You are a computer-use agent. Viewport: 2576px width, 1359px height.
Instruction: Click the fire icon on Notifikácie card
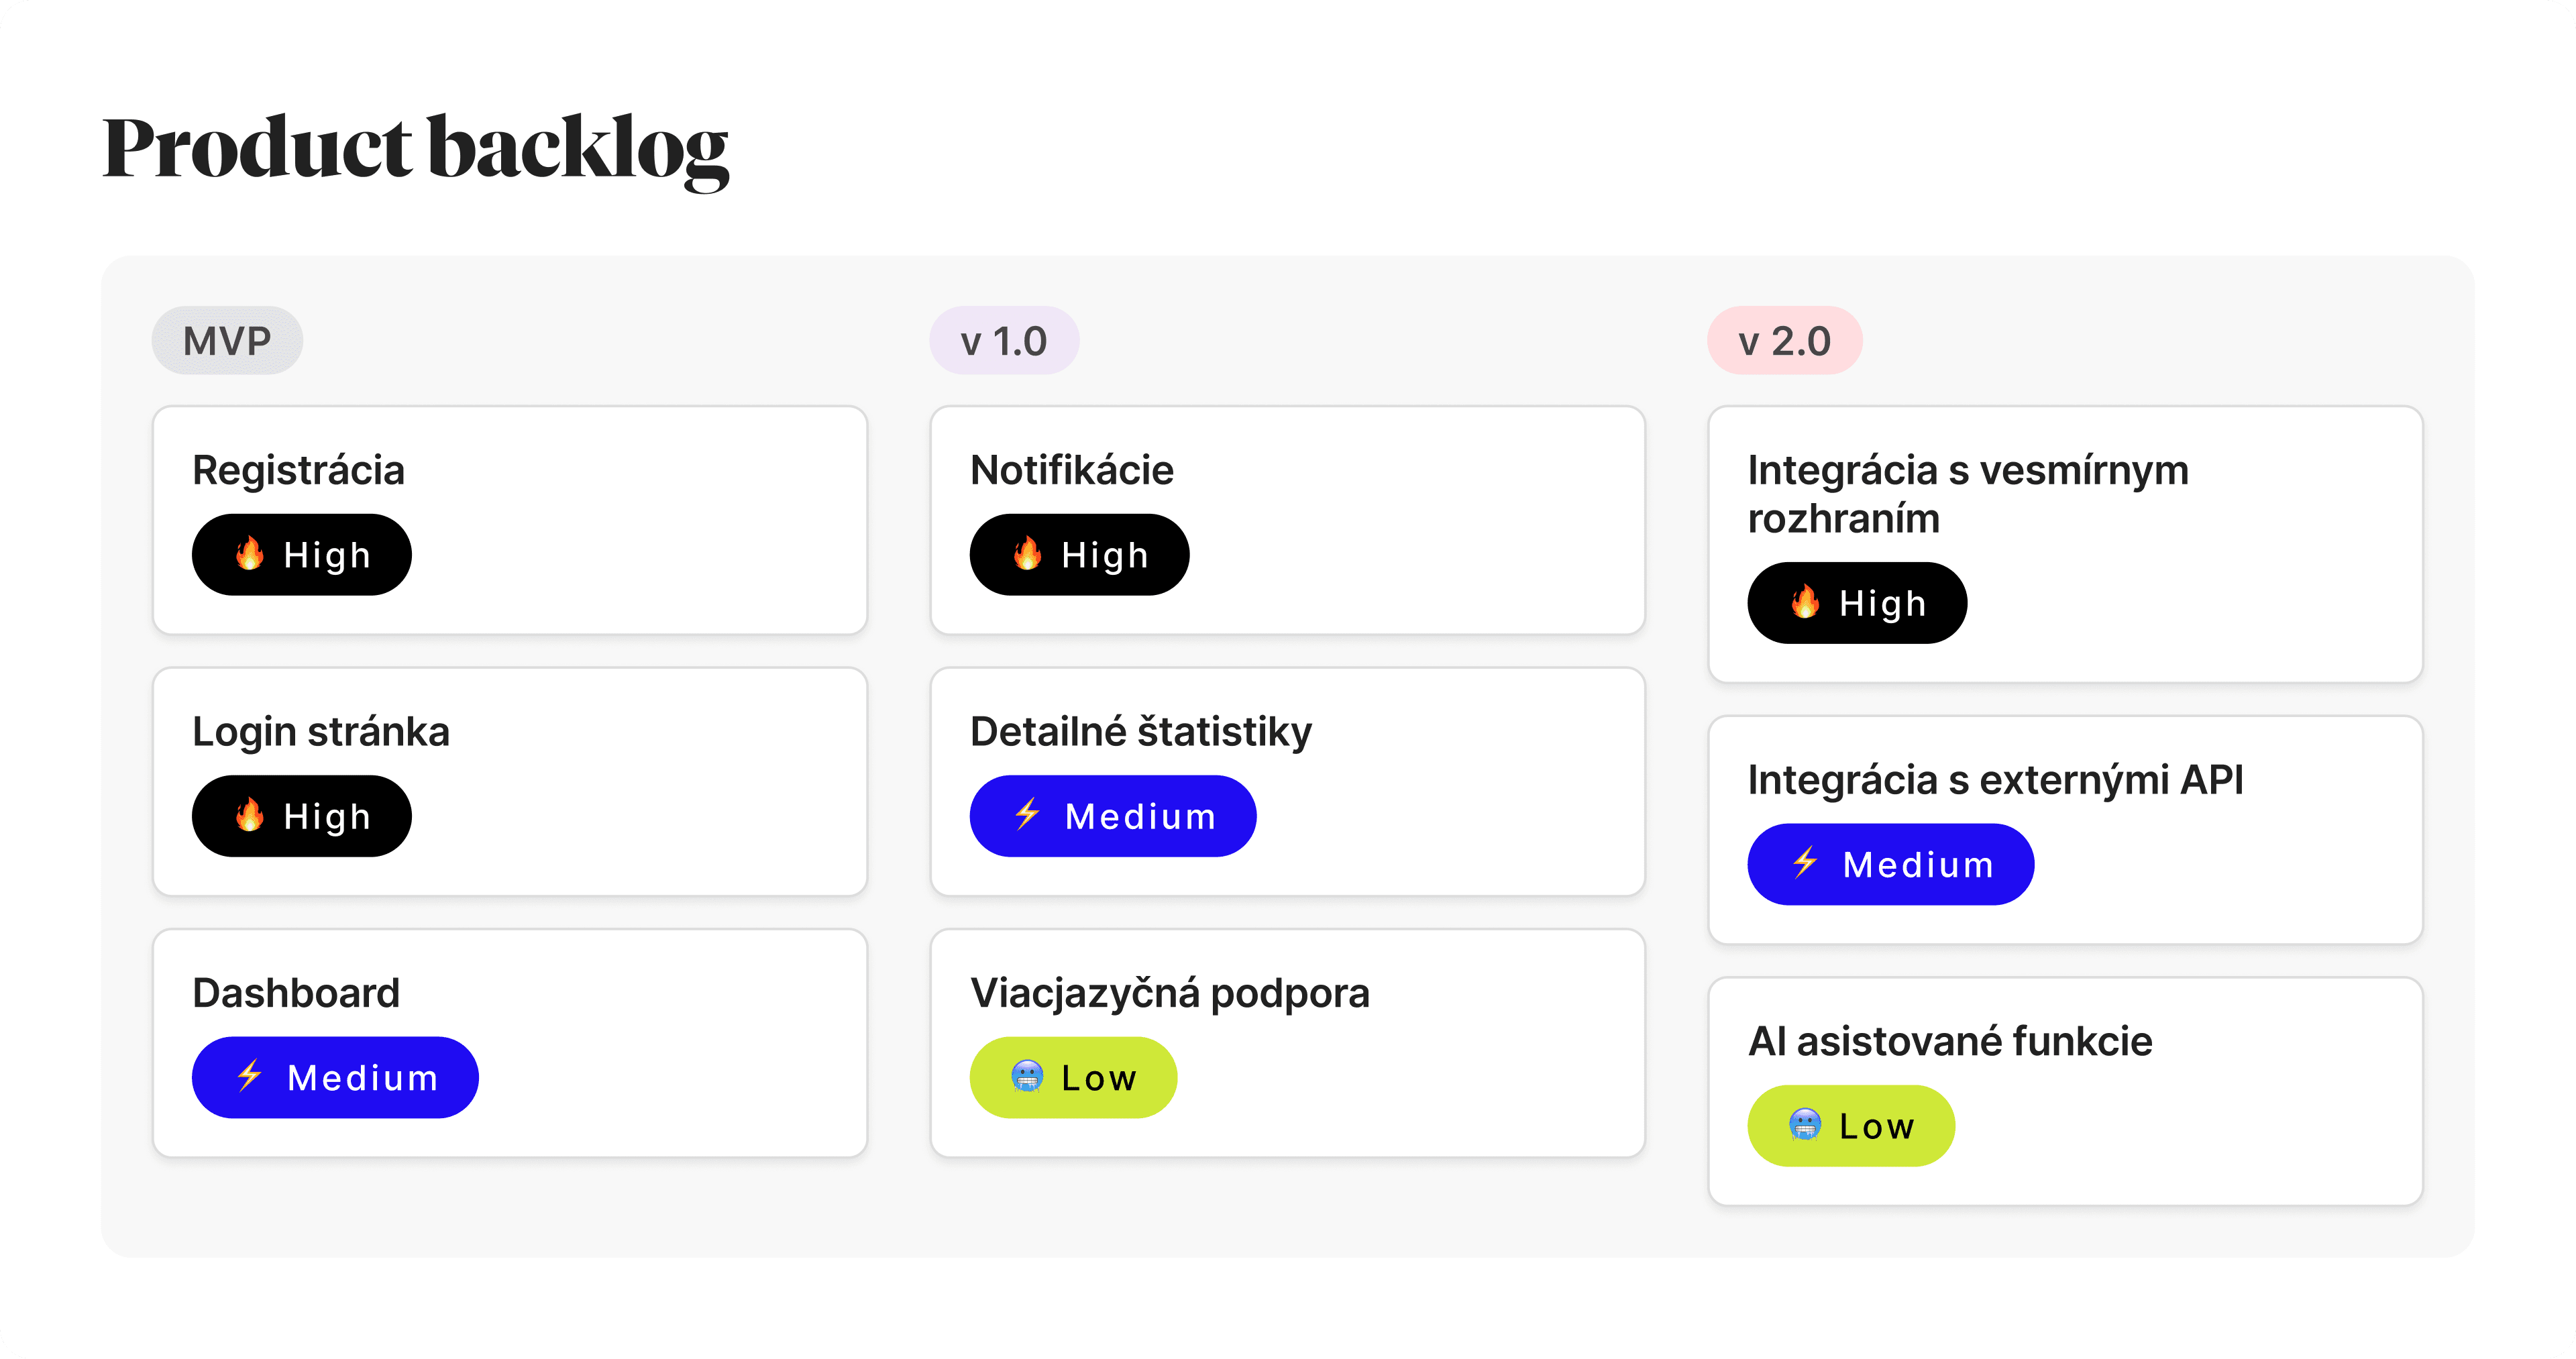click(1027, 553)
